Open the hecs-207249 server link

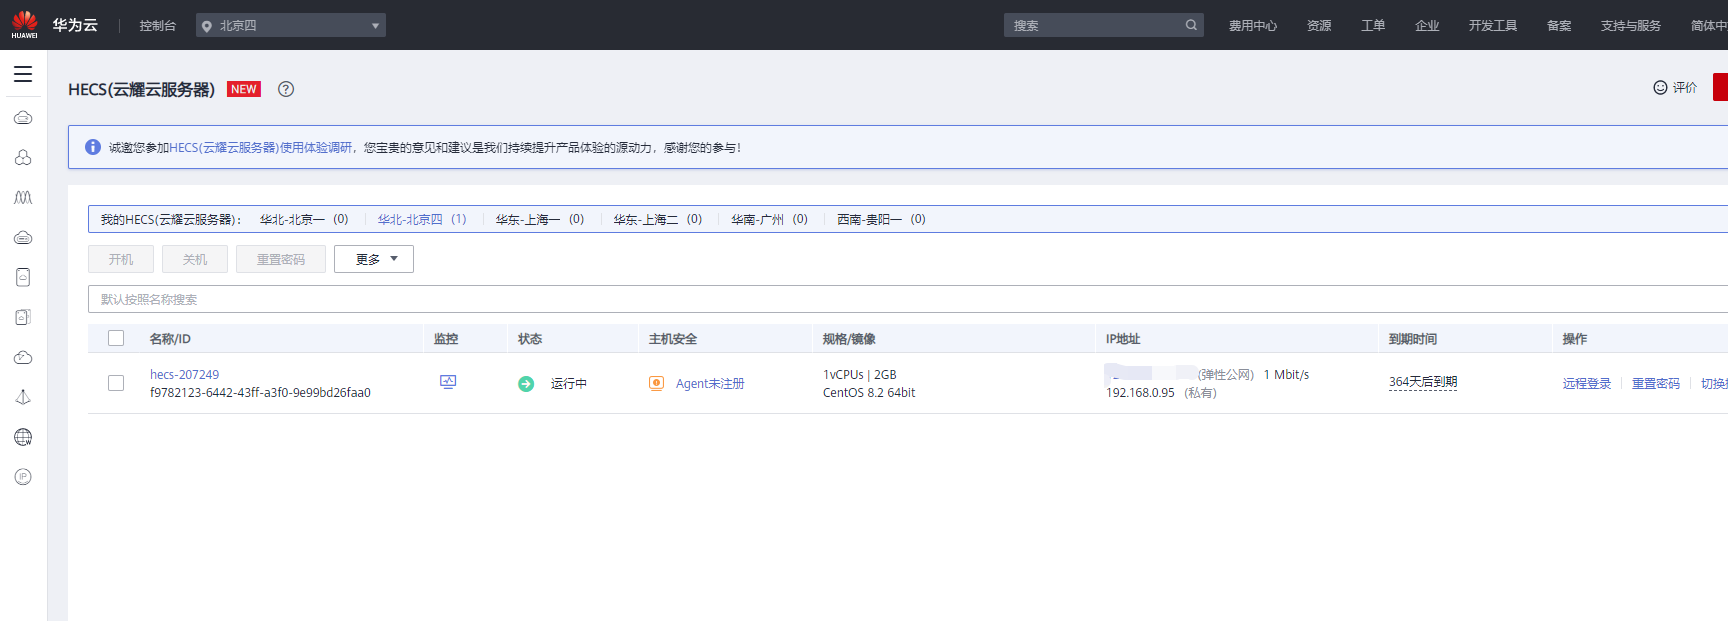point(184,375)
